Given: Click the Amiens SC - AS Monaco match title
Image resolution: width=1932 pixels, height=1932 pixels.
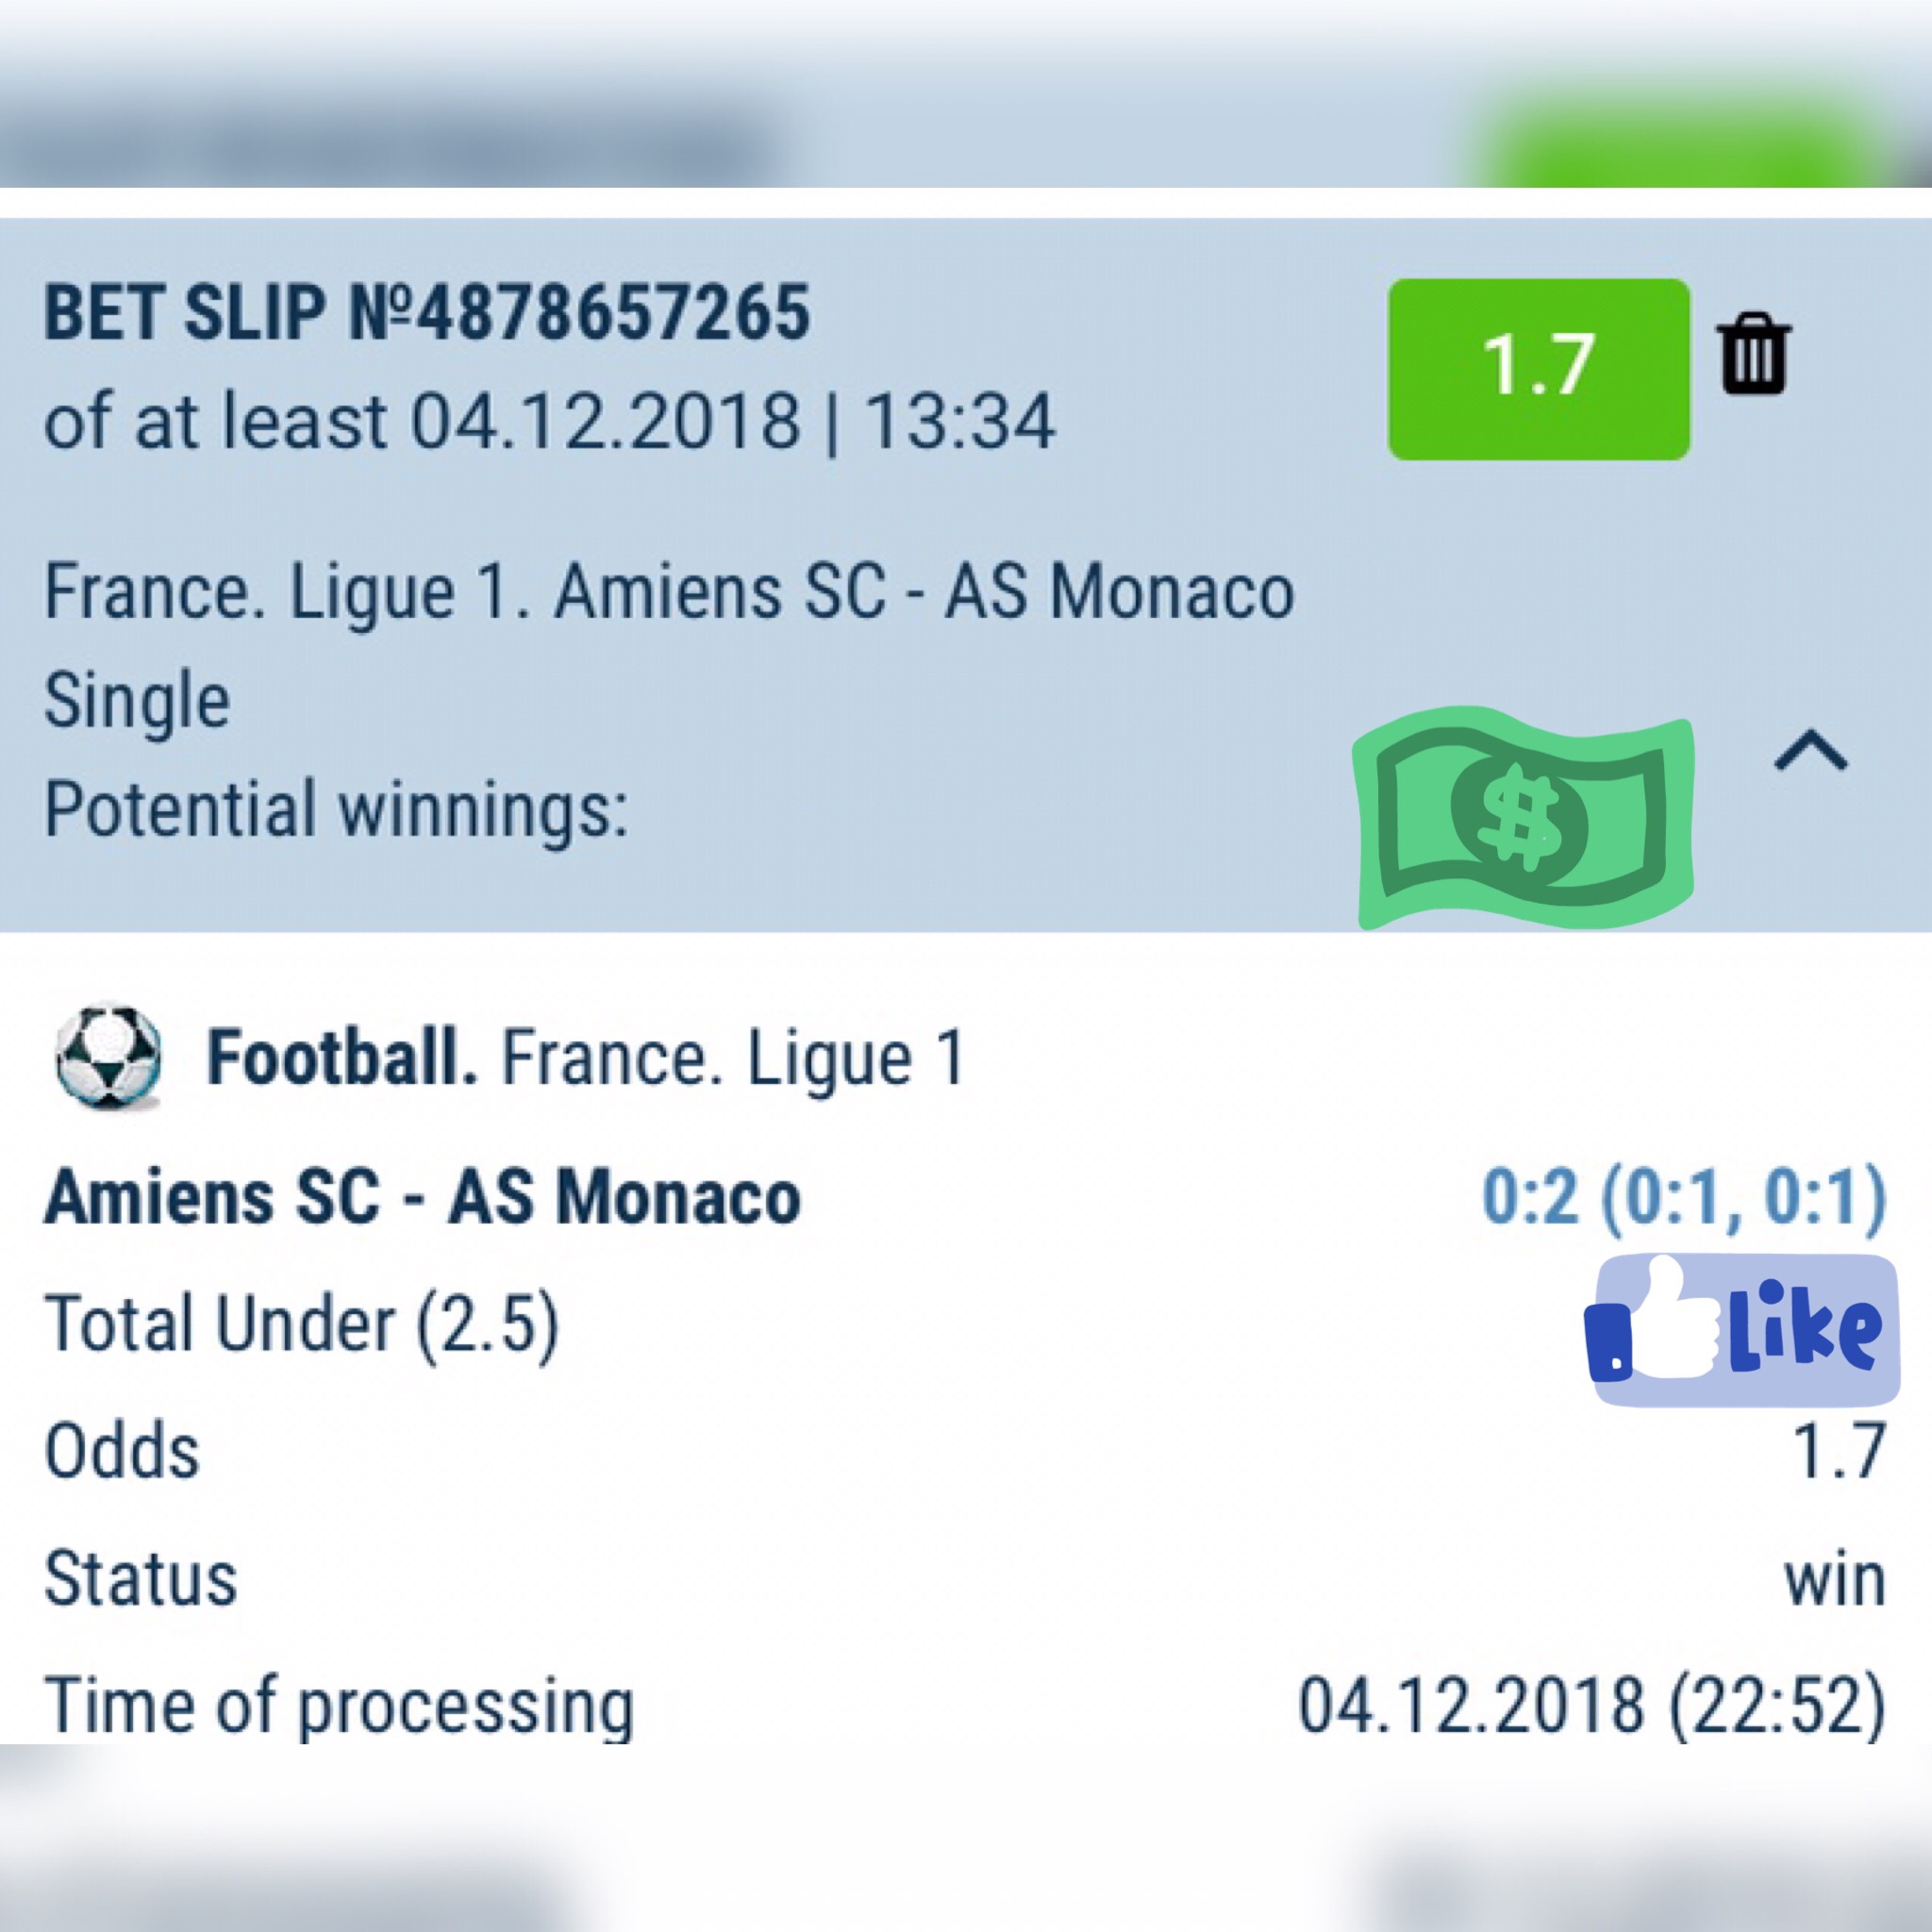Looking at the screenshot, I should click(x=422, y=1197).
